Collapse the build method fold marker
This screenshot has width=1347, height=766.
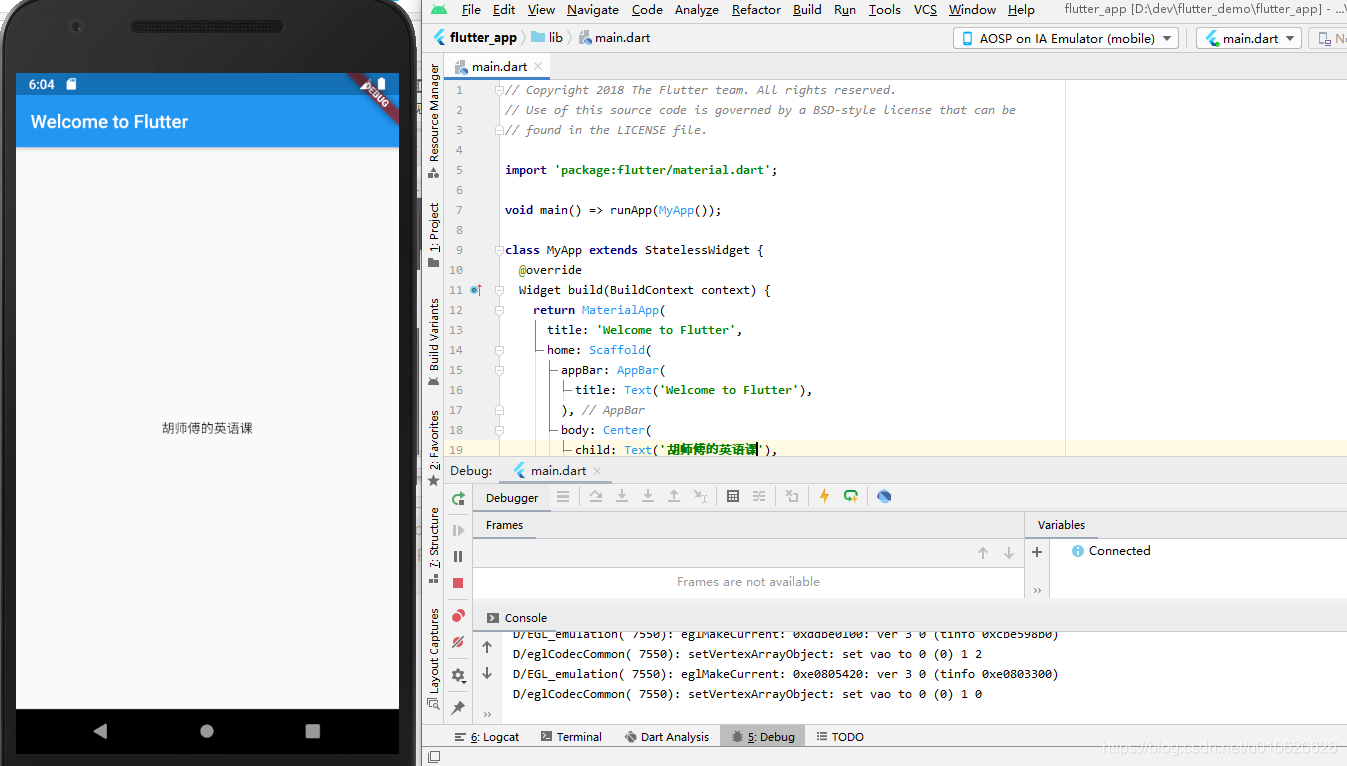tap(498, 290)
